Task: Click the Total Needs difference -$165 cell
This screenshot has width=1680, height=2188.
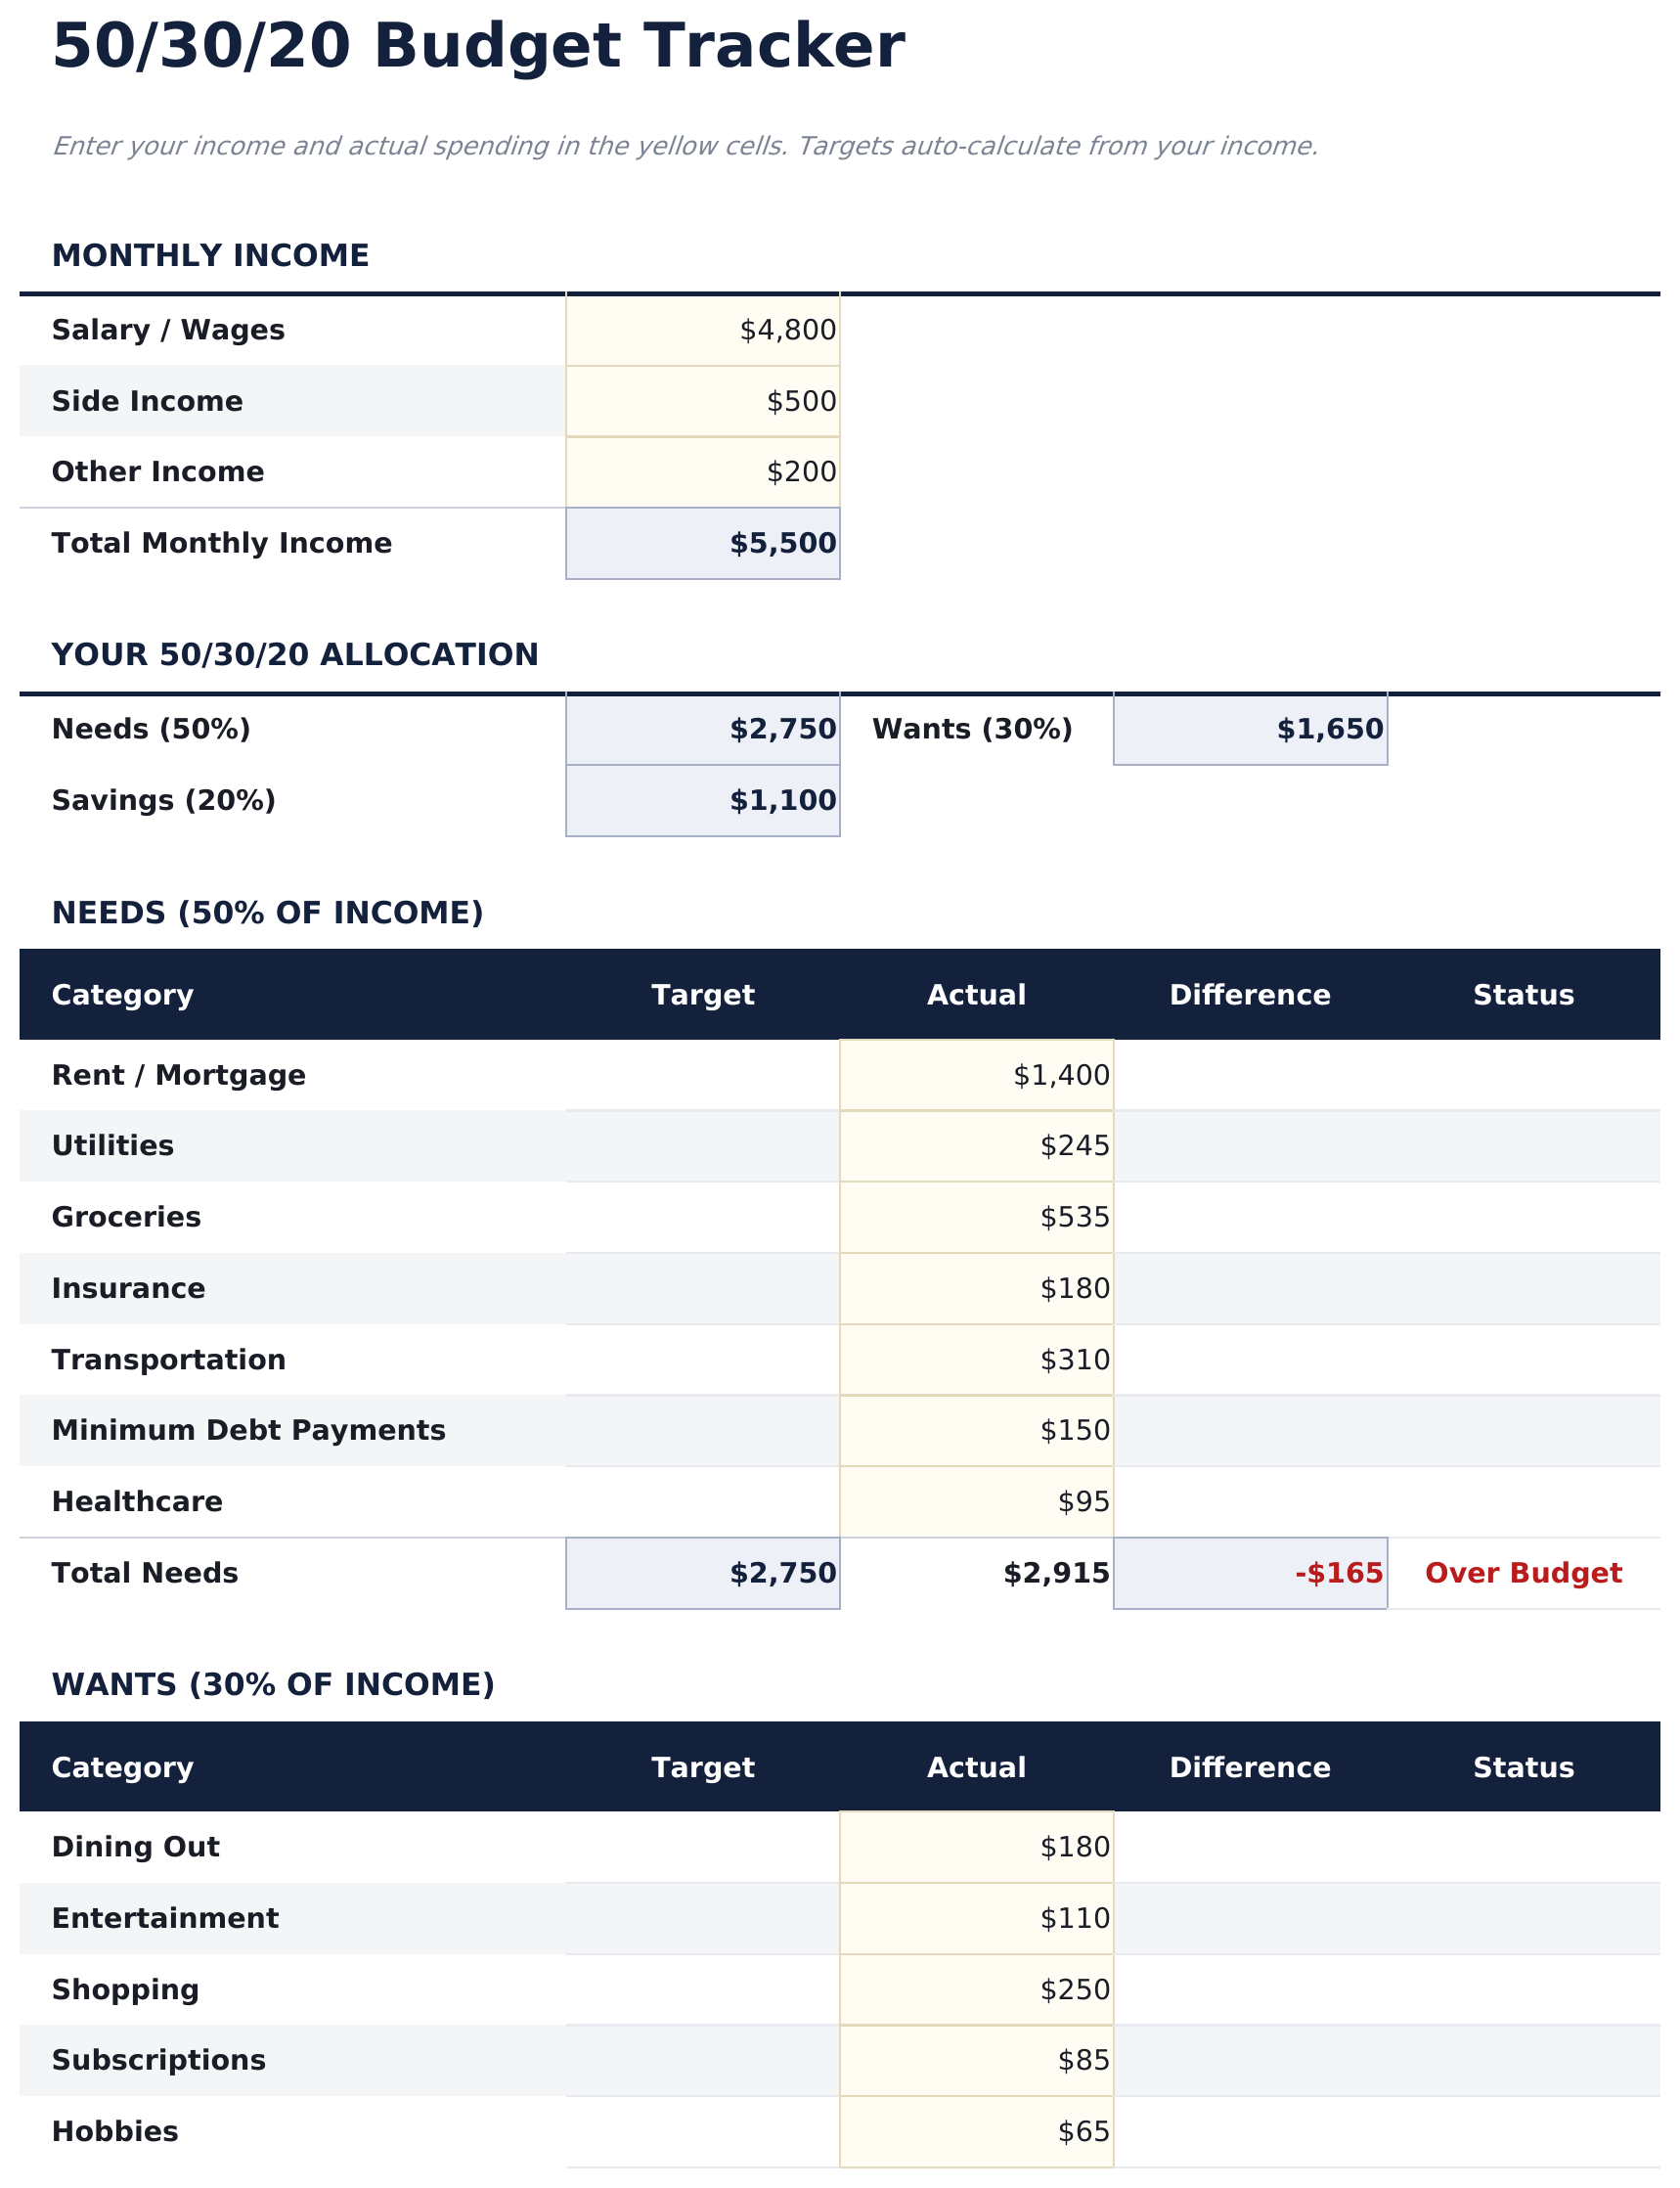Action: (1250, 1573)
